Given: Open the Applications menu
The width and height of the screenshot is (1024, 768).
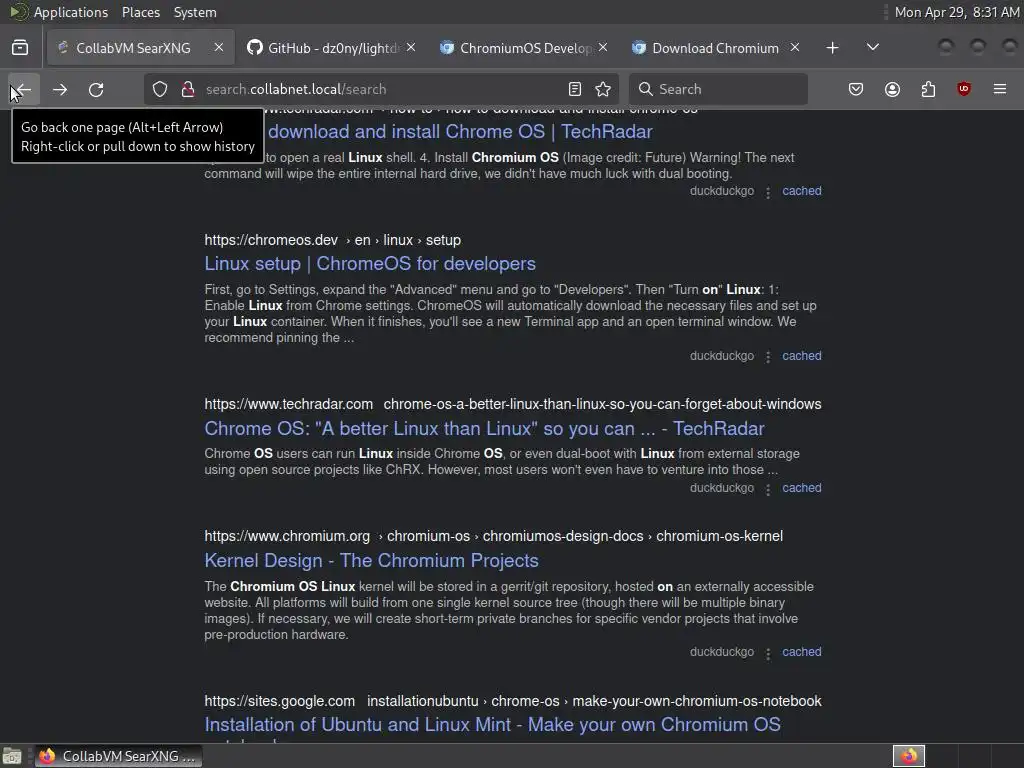Looking at the screenshot, I should pyautogui.click(x=71, y=12).
